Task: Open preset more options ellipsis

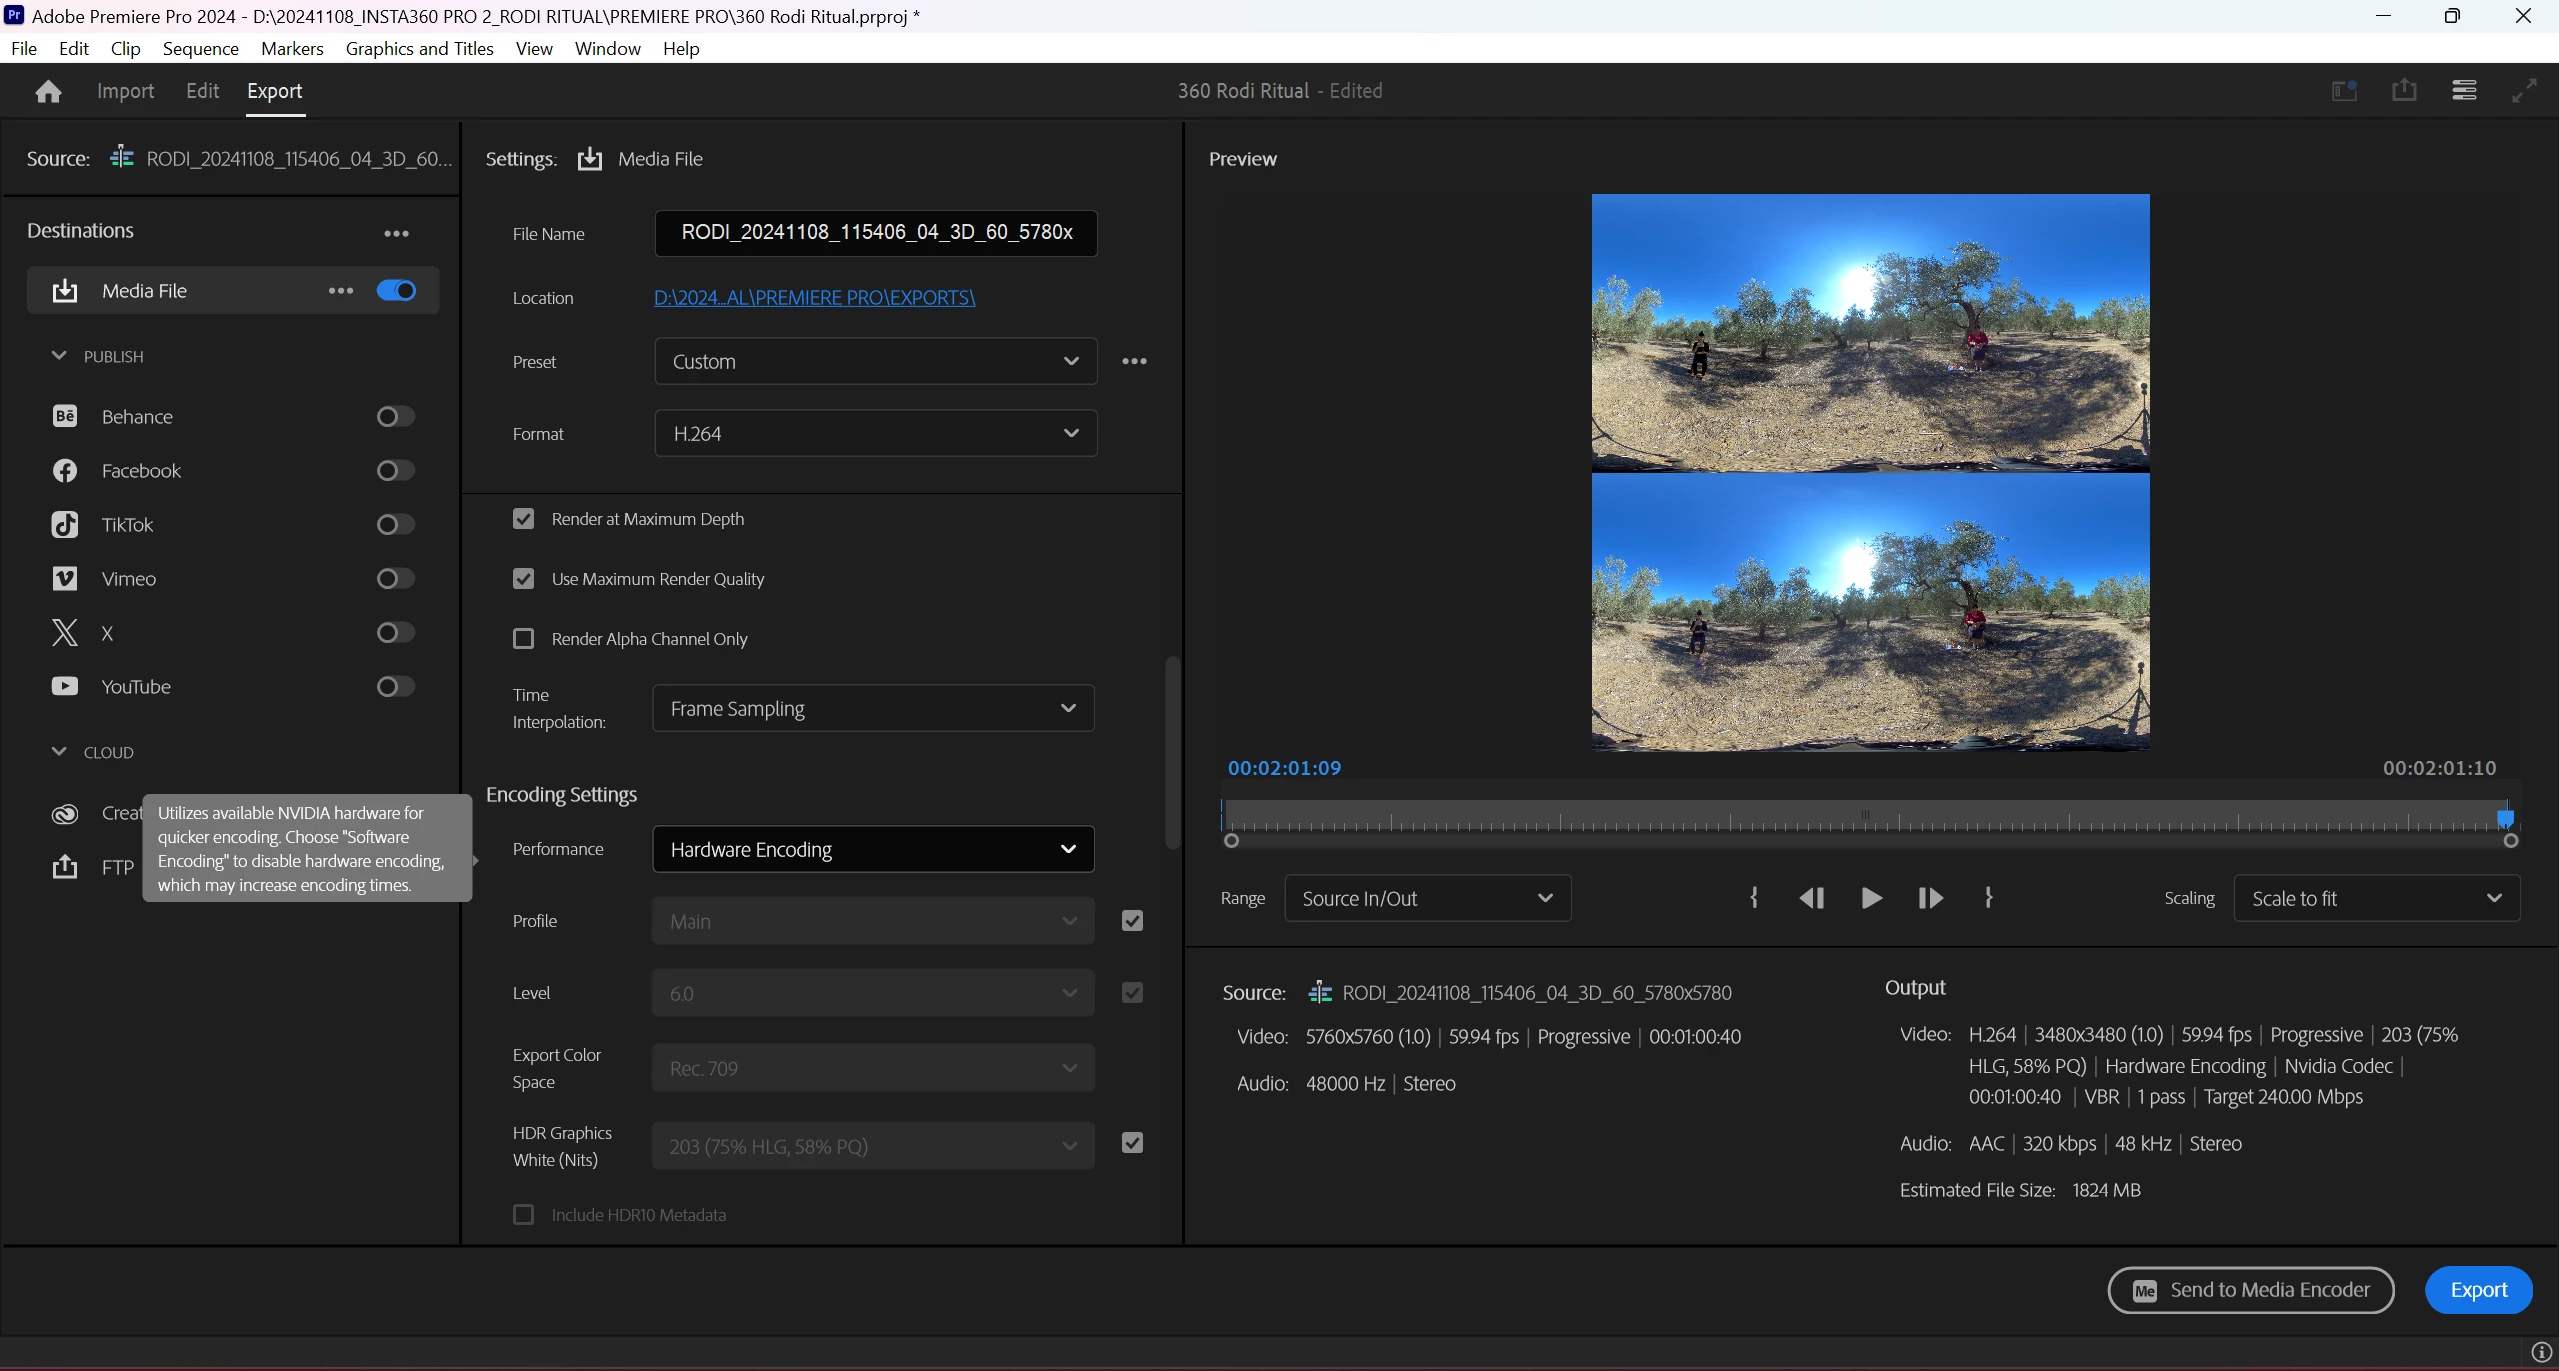Action: (x=1134, y=361)
